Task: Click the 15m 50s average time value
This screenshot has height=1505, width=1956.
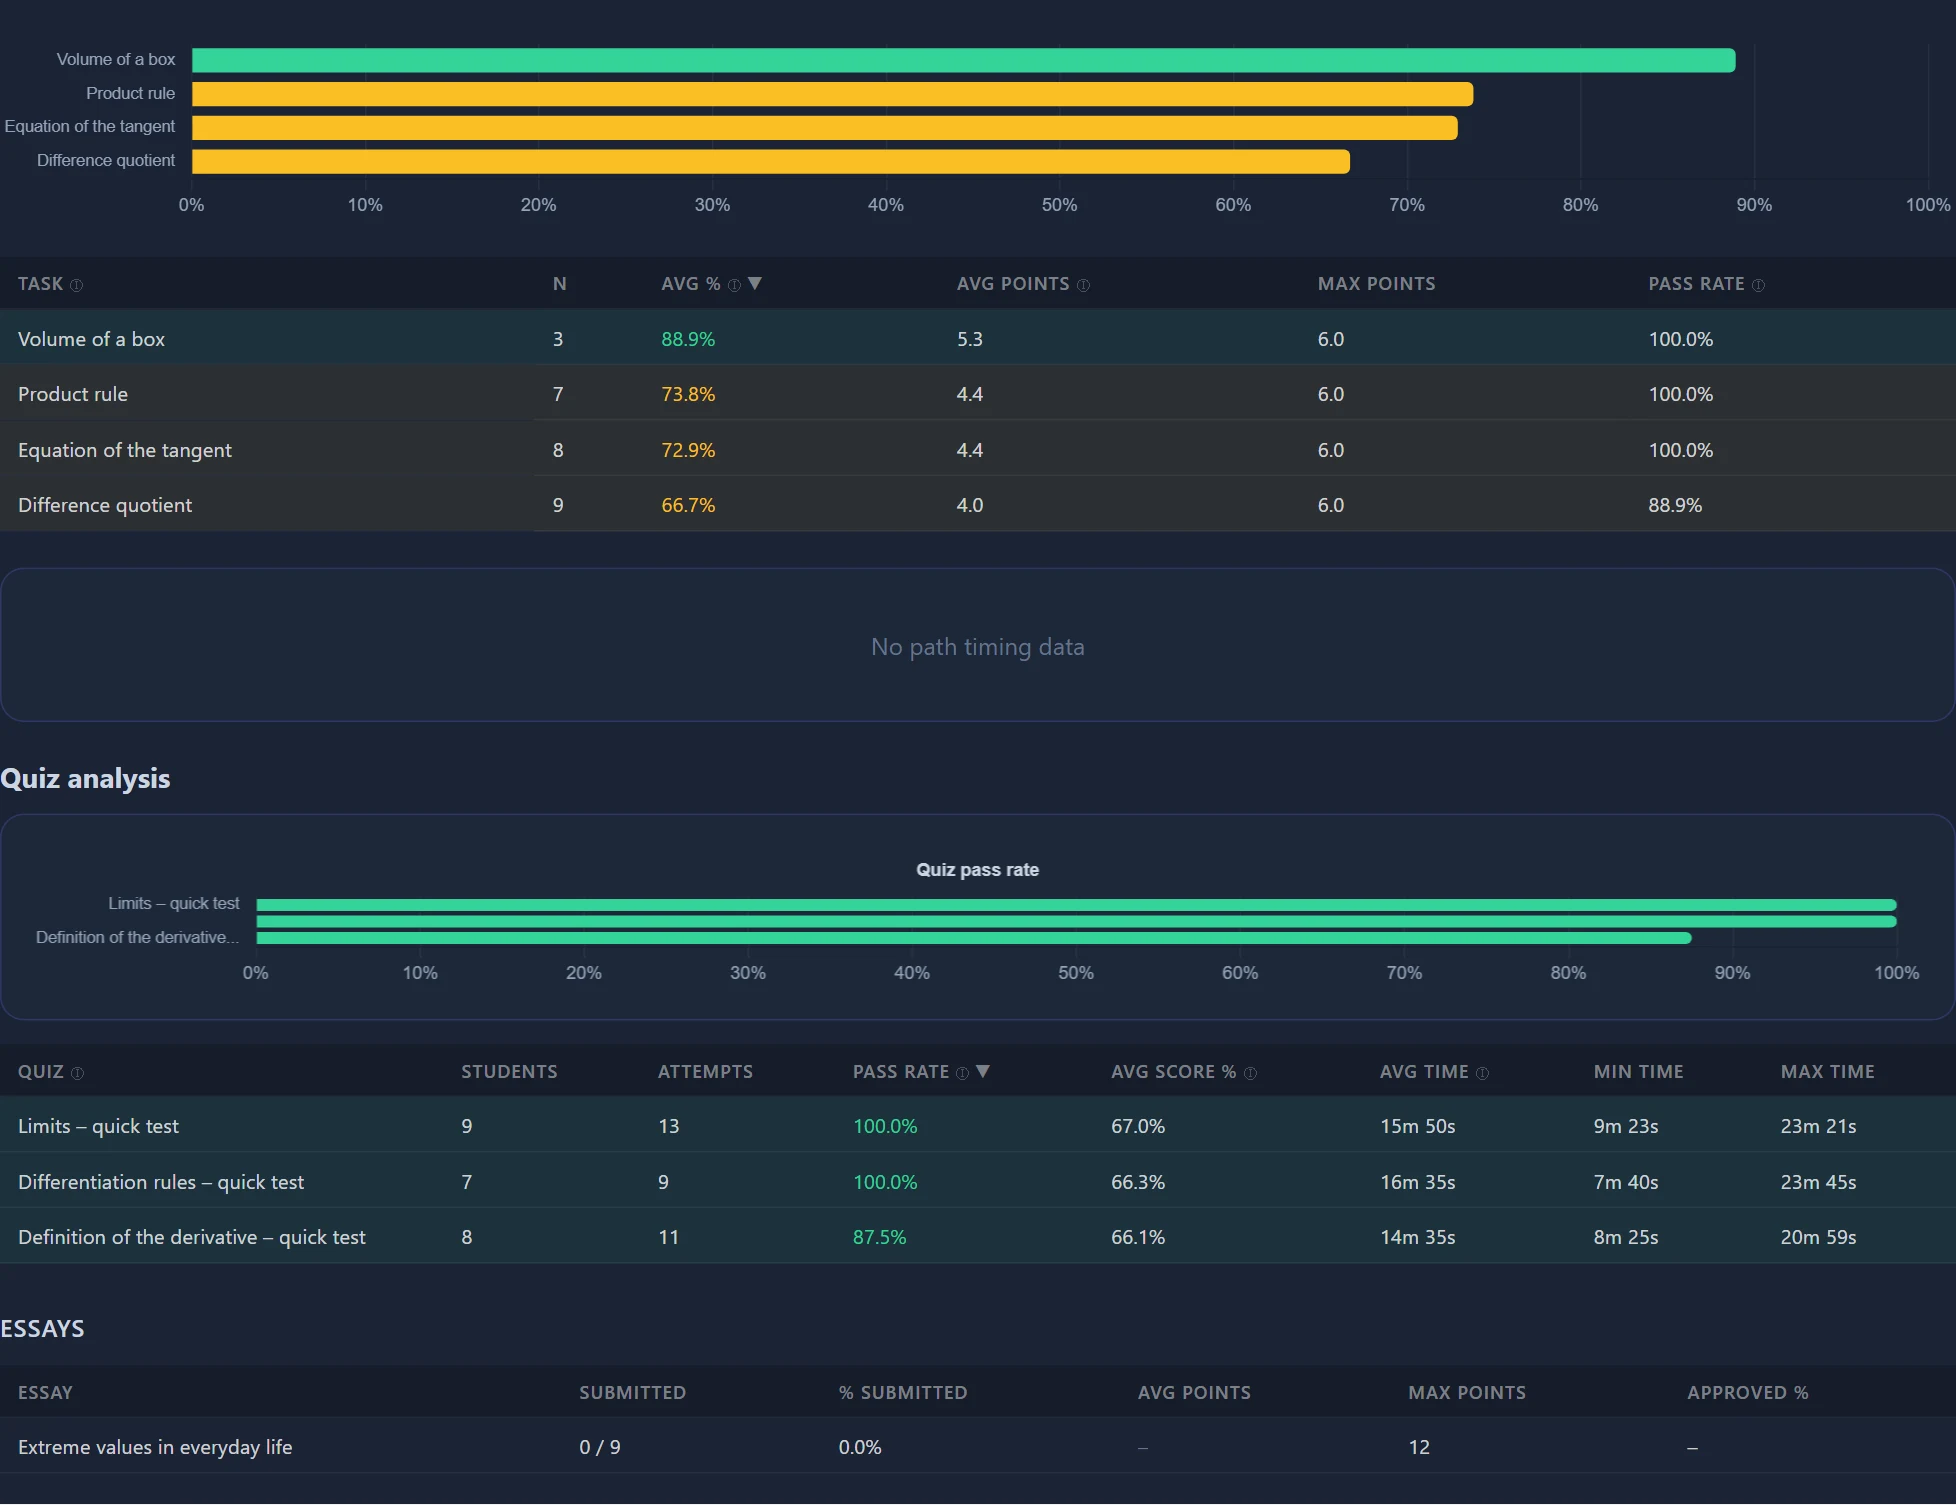Action: coord(1417,1126)
